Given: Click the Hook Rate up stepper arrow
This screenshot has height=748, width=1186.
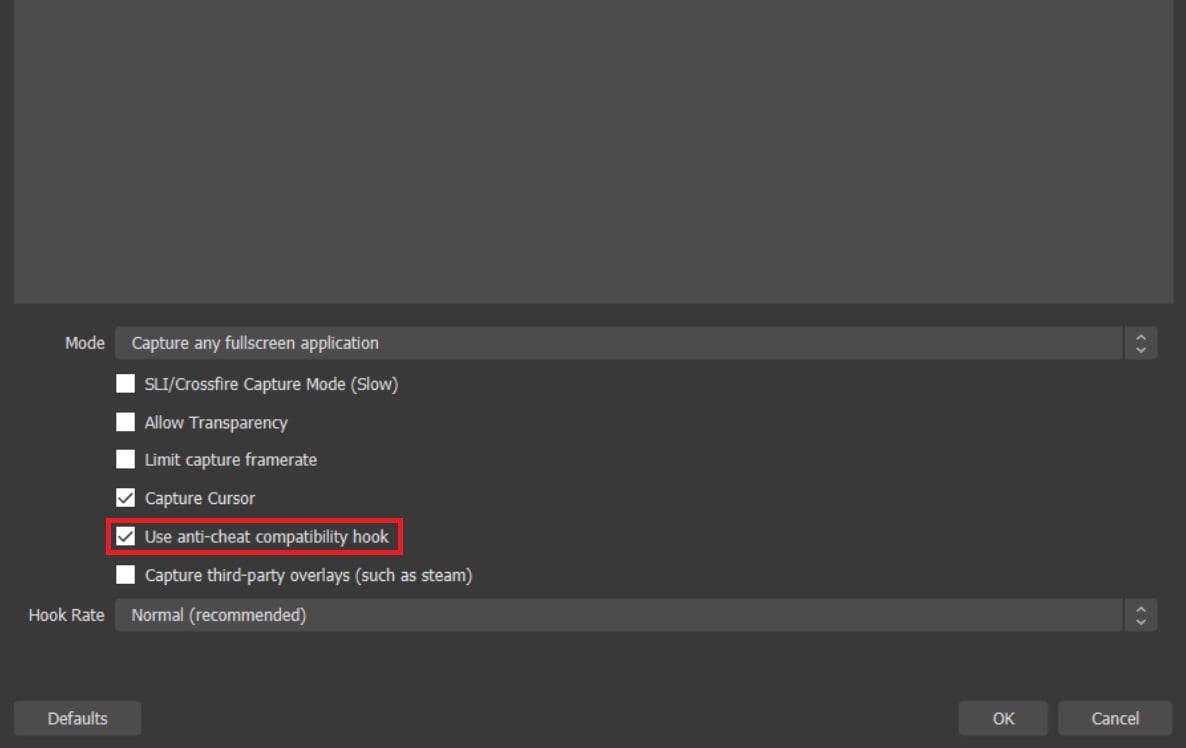Looking at the screenshot, I should pyautogui.click(x=1139, y=609).
